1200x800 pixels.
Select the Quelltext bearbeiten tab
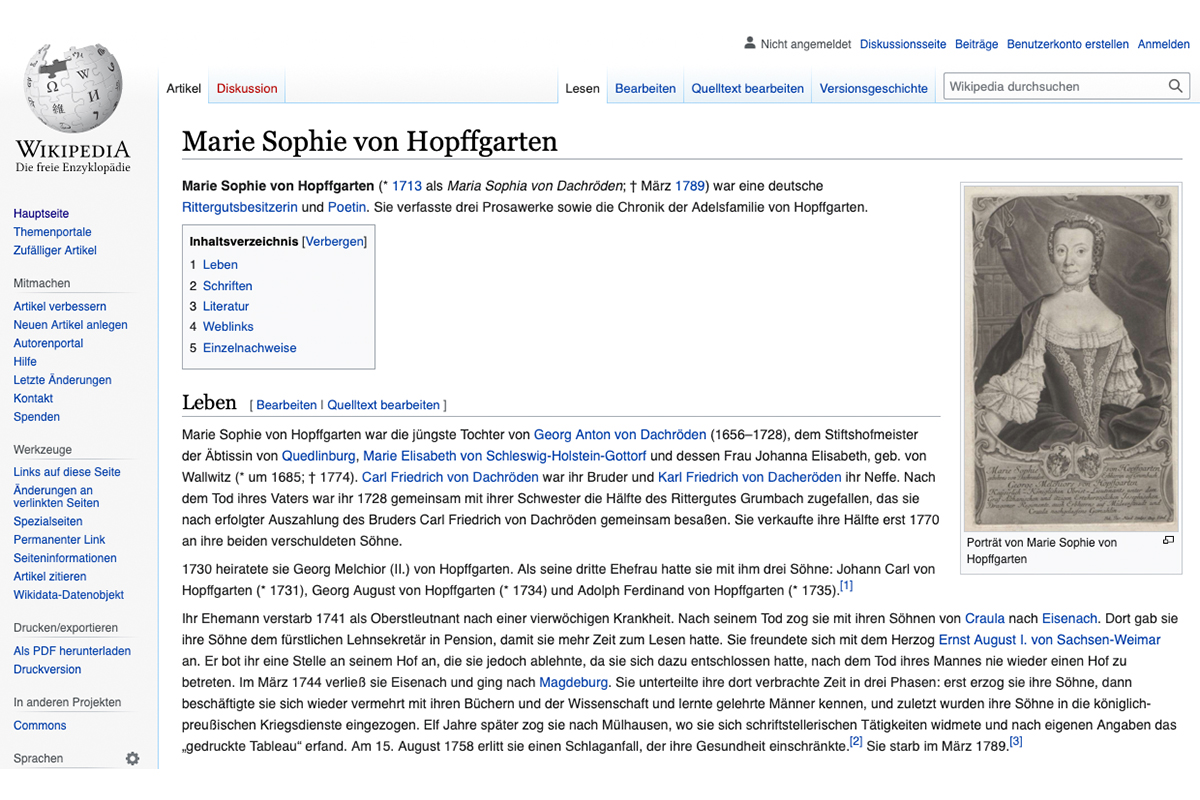(x=747, y=88)
